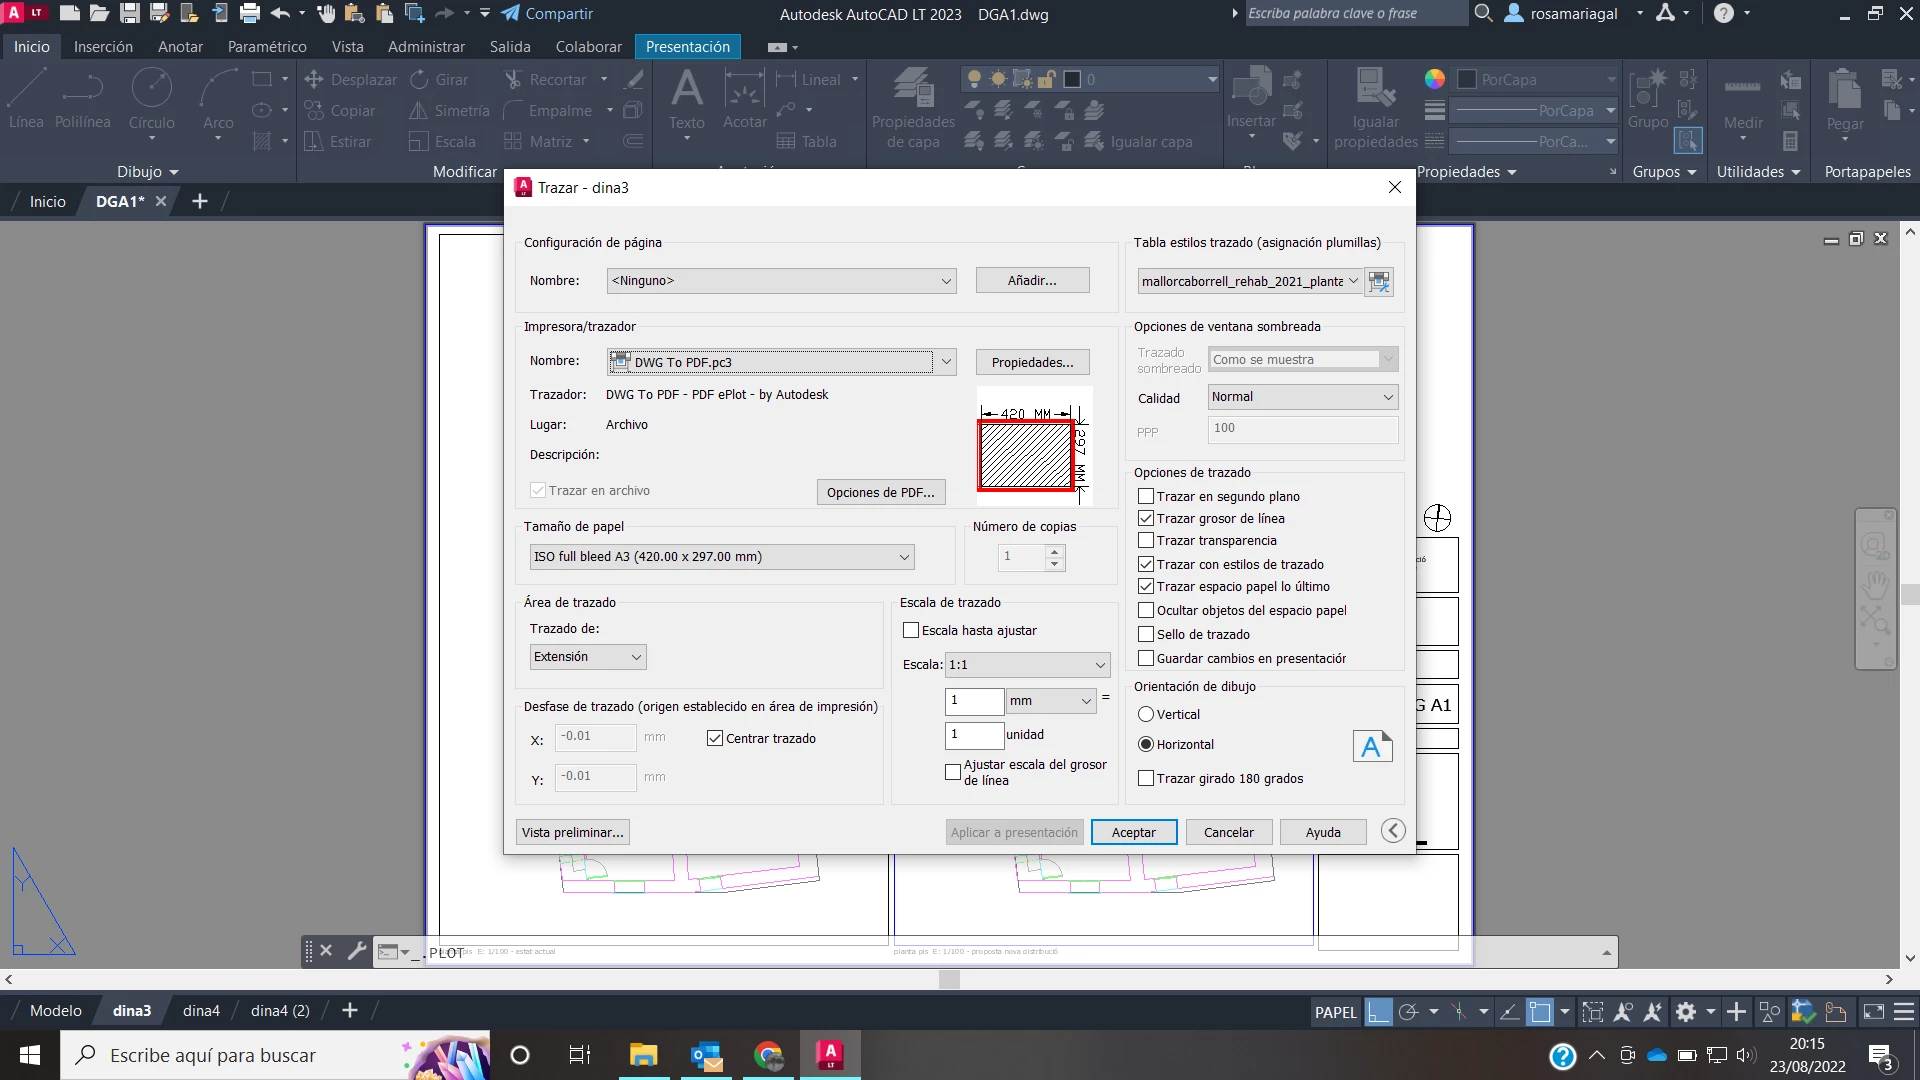
Task: Increase the Número de copias stepper
Action: [1054, 551]
